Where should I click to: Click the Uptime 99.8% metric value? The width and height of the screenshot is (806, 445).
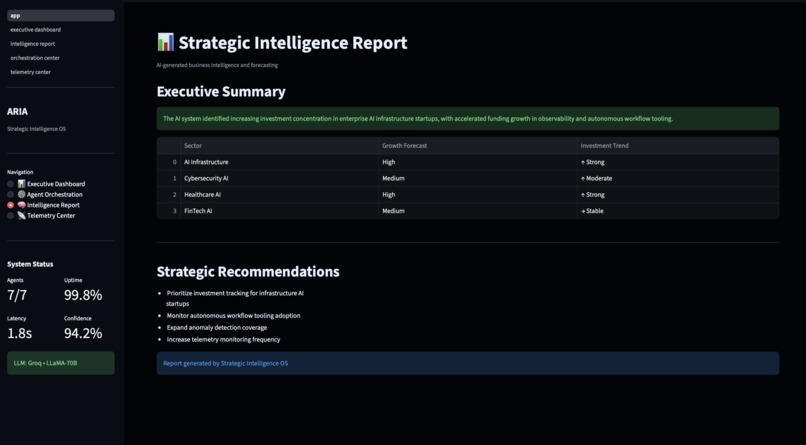point(83,295)
